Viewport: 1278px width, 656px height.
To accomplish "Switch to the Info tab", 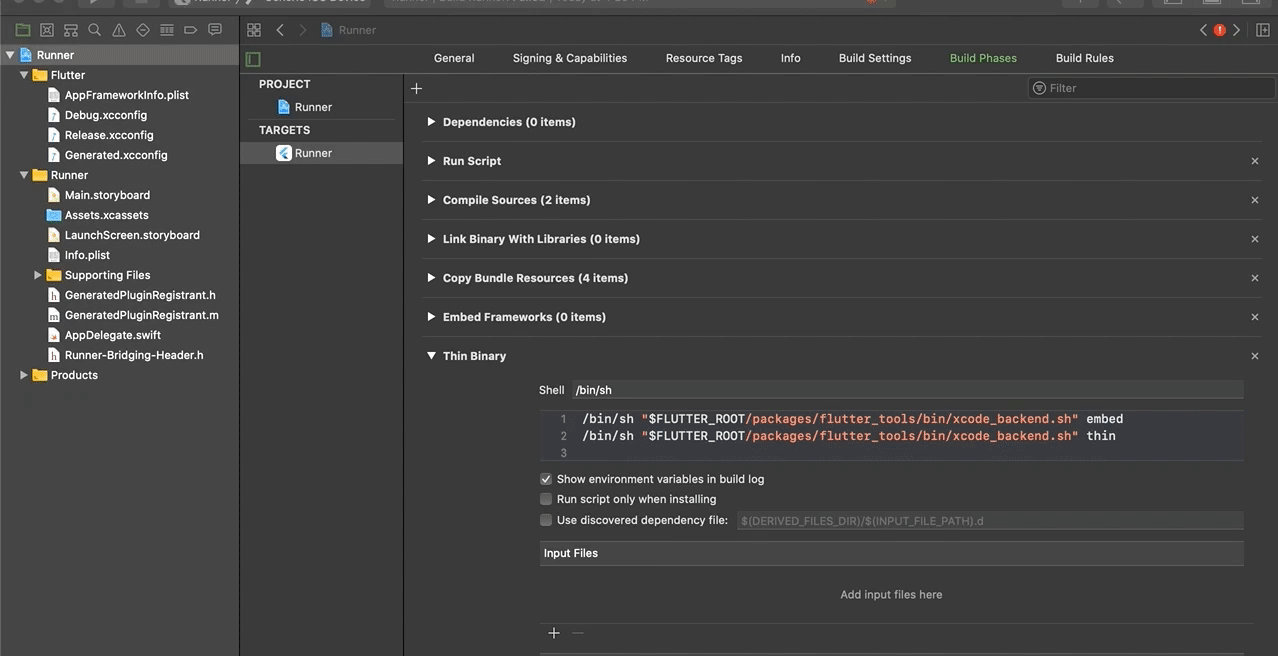I will coord(790,58).
